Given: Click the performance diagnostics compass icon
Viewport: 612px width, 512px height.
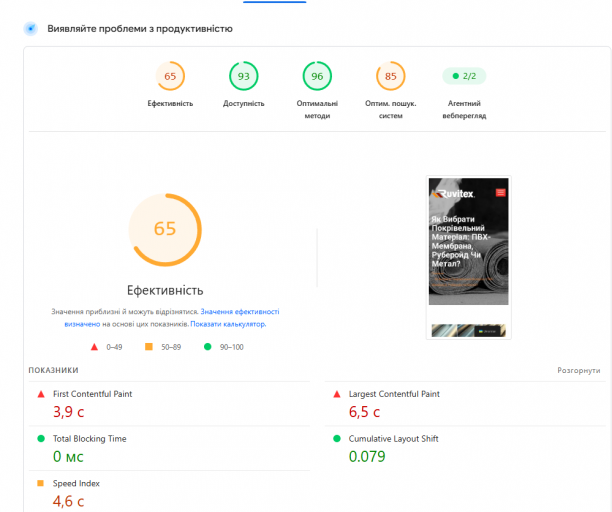Looking at the screenshot, I should (30, 28).
